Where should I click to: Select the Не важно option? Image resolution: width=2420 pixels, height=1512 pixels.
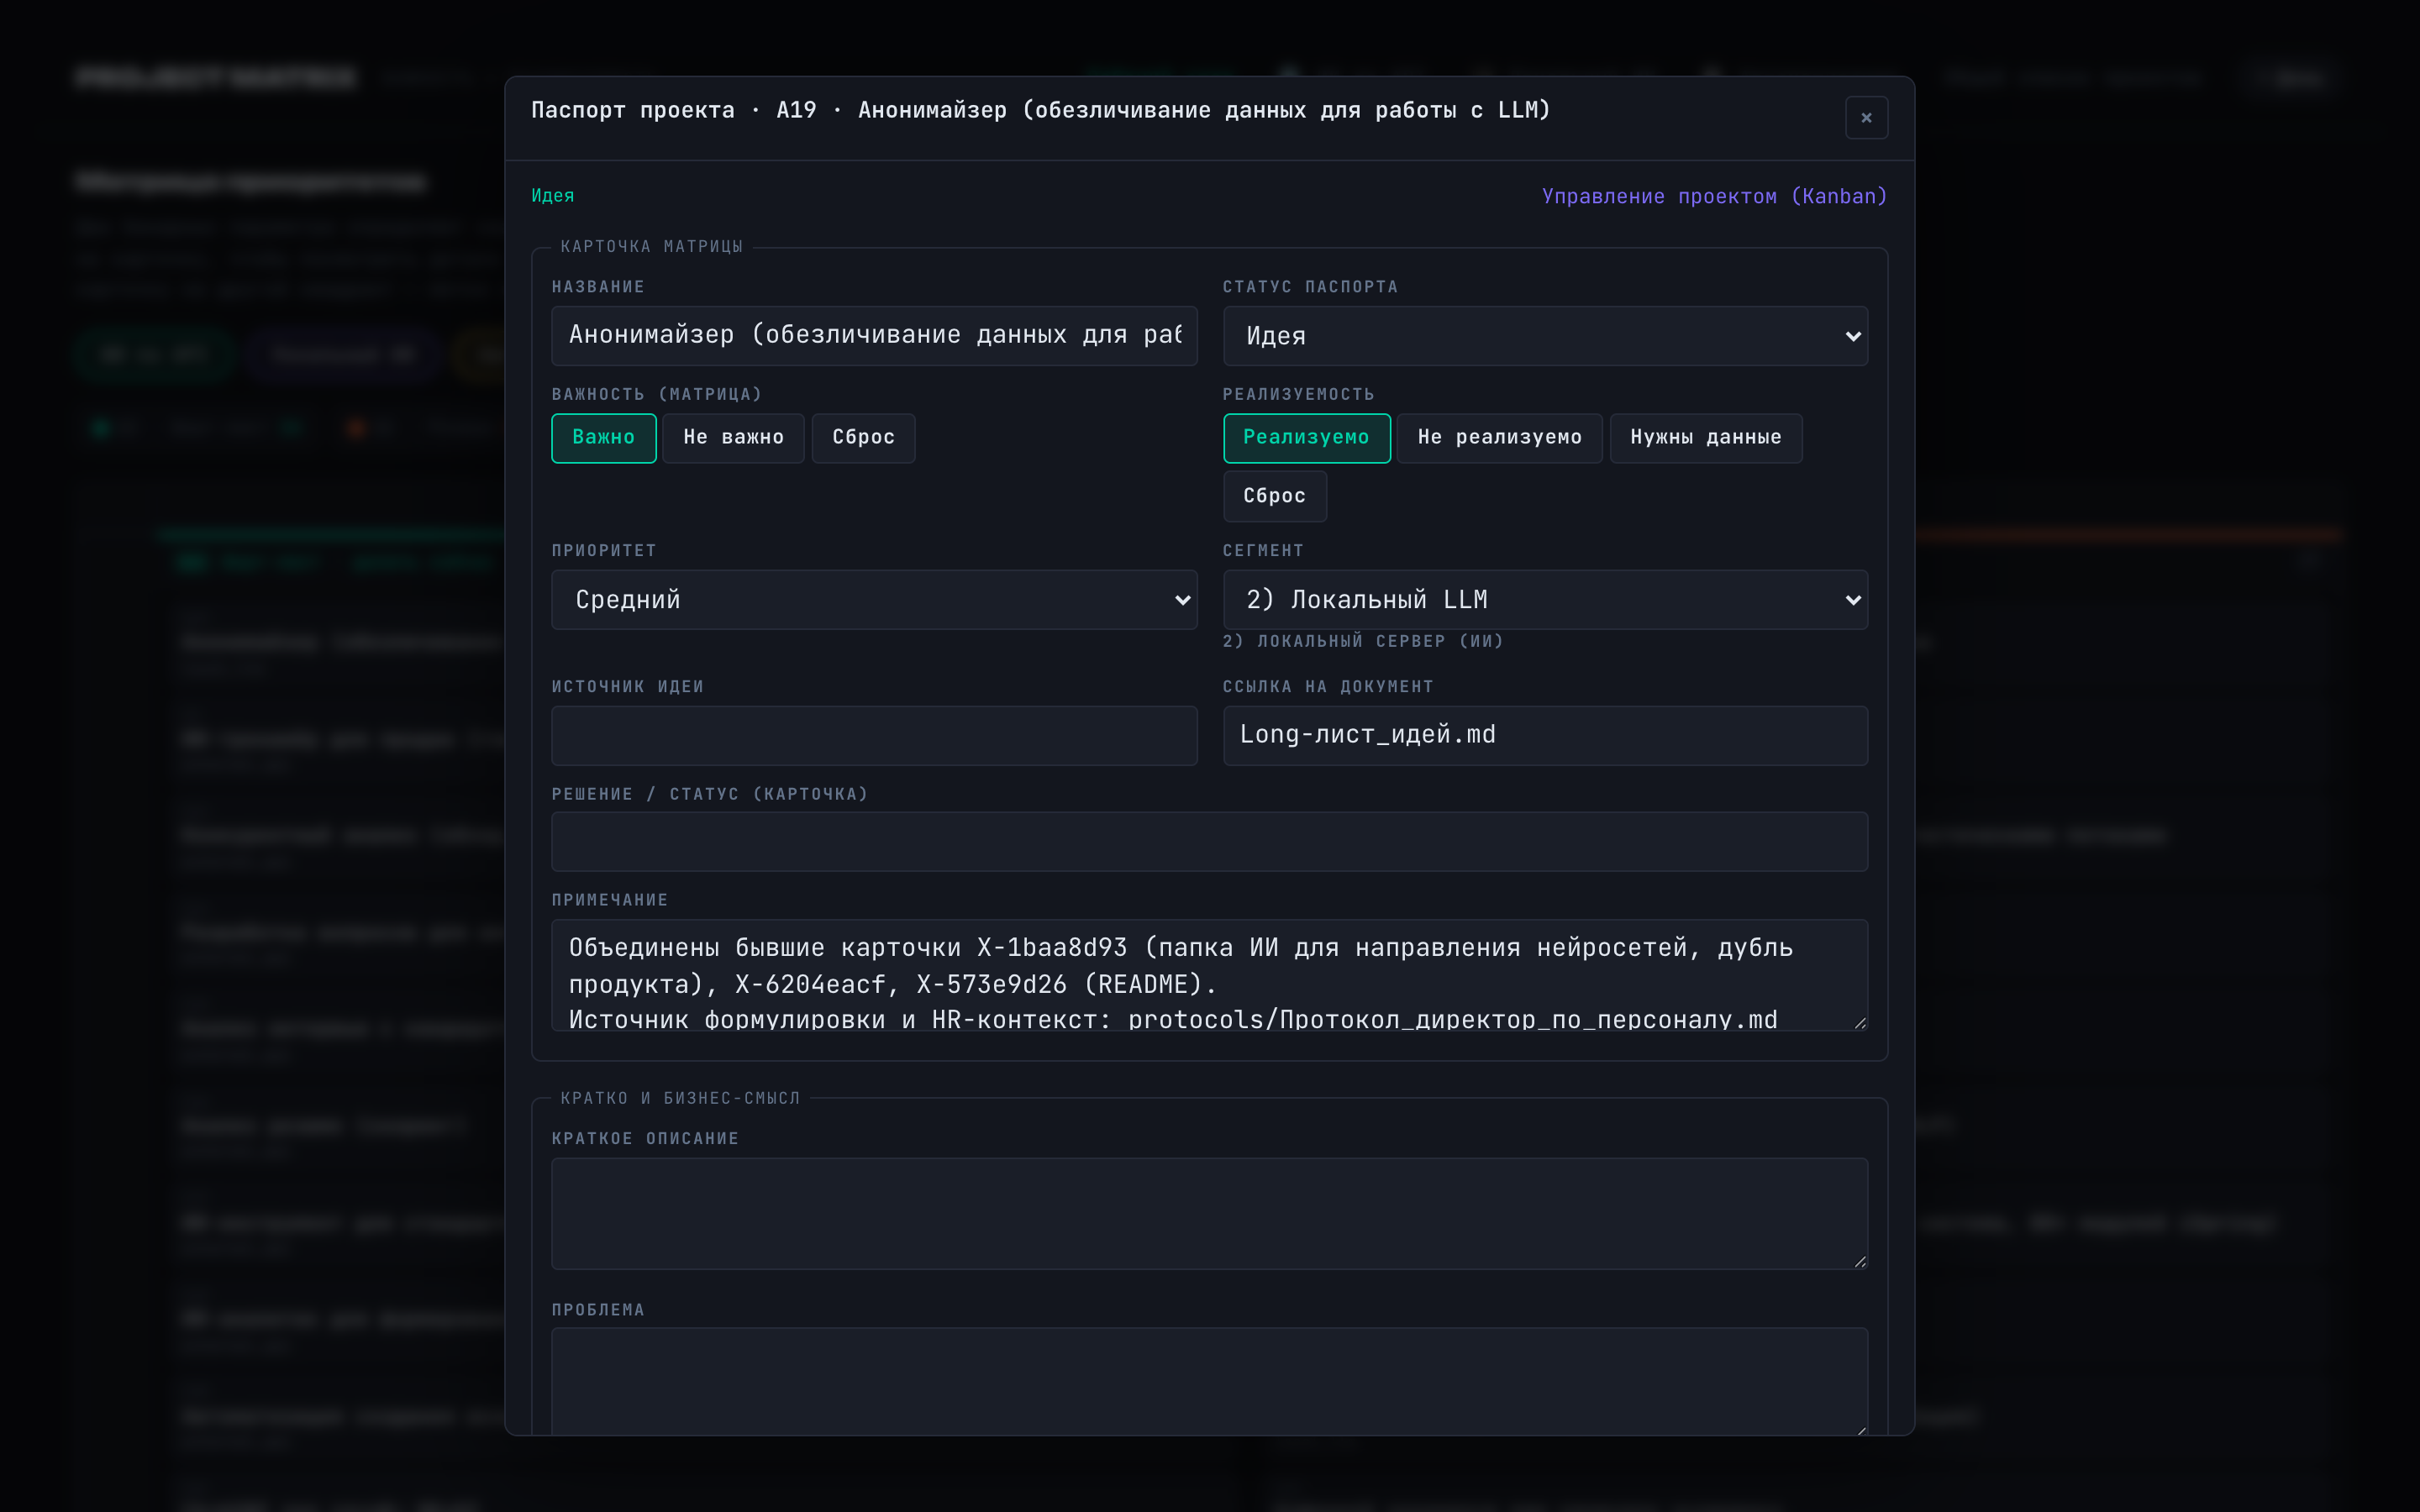pyautogui.click(x=733, y=438)
